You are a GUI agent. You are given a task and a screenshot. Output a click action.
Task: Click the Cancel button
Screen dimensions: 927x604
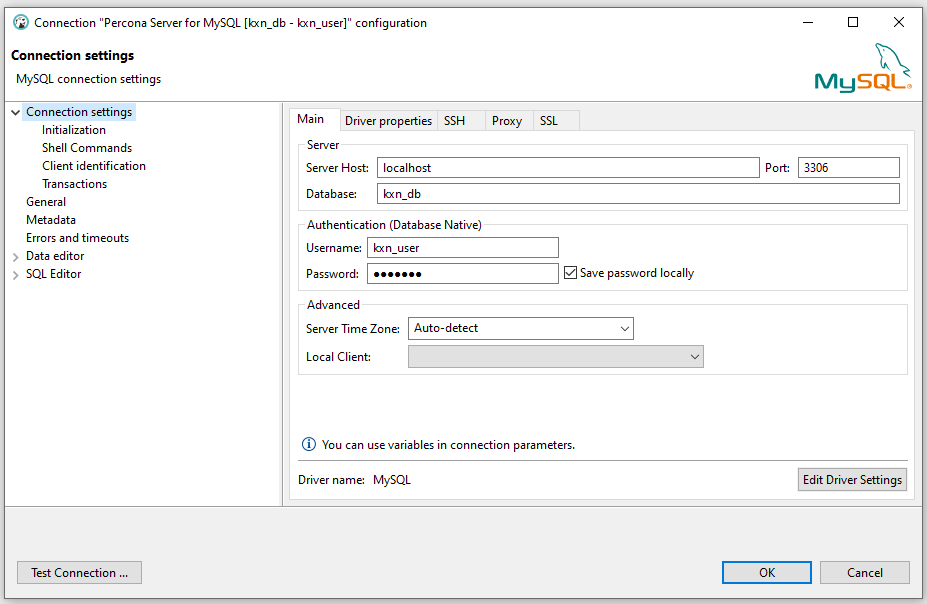[864, 572]
